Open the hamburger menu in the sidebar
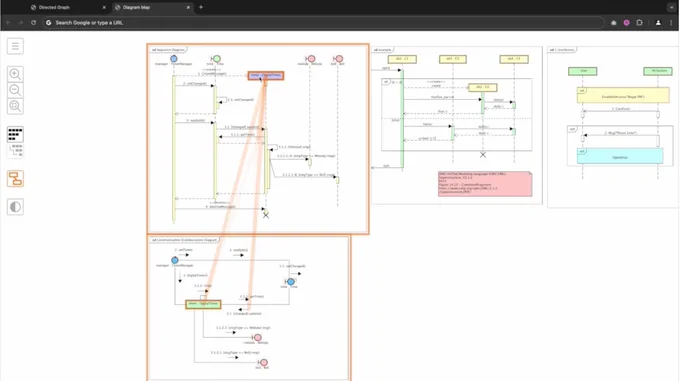Image resolution: width=680 pixels, height=381 pixels. [15, 46]
